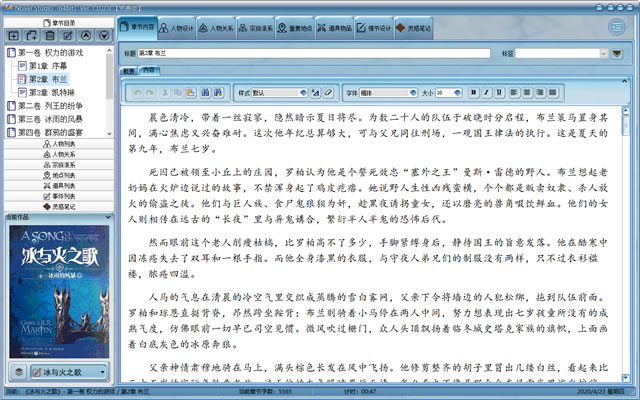Toggle underline text formatting
Image resolution: width=640 pixels, height=400 pixels.
497,92
